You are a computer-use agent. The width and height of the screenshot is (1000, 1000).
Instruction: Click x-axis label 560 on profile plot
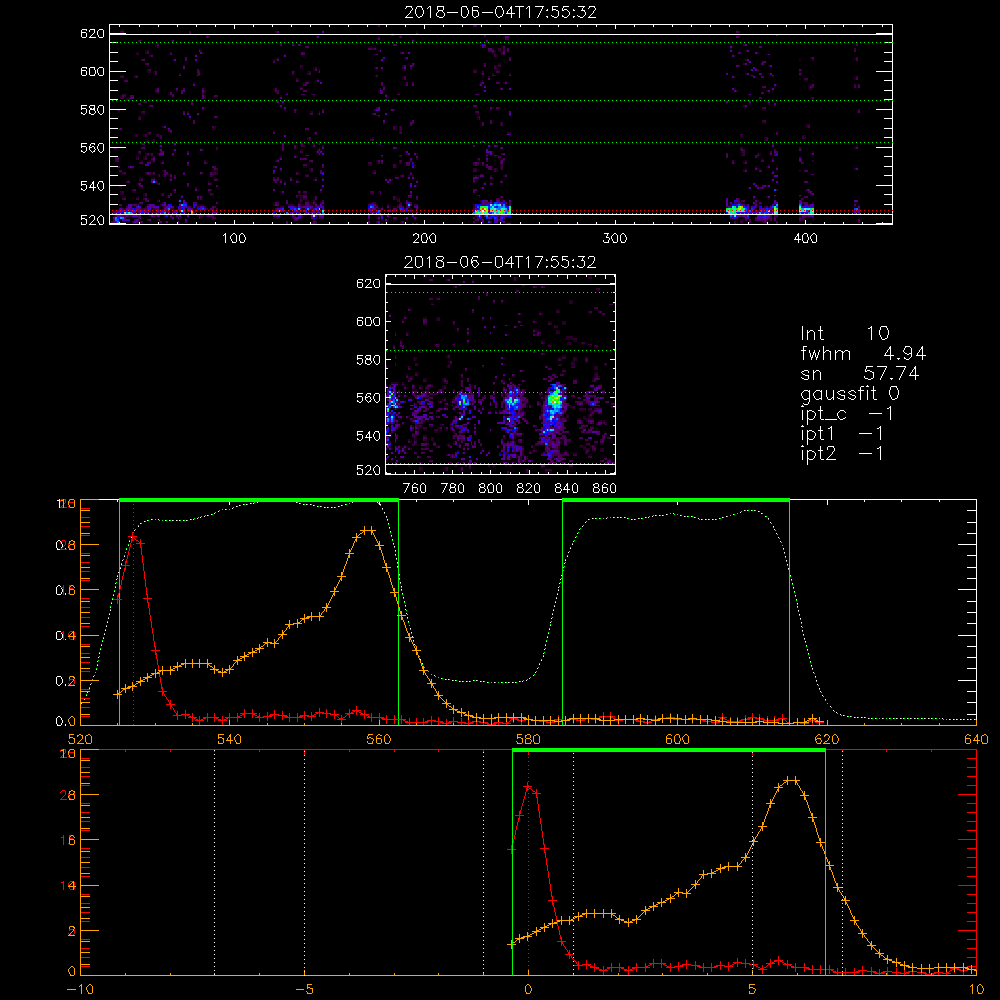coord(379,739)
